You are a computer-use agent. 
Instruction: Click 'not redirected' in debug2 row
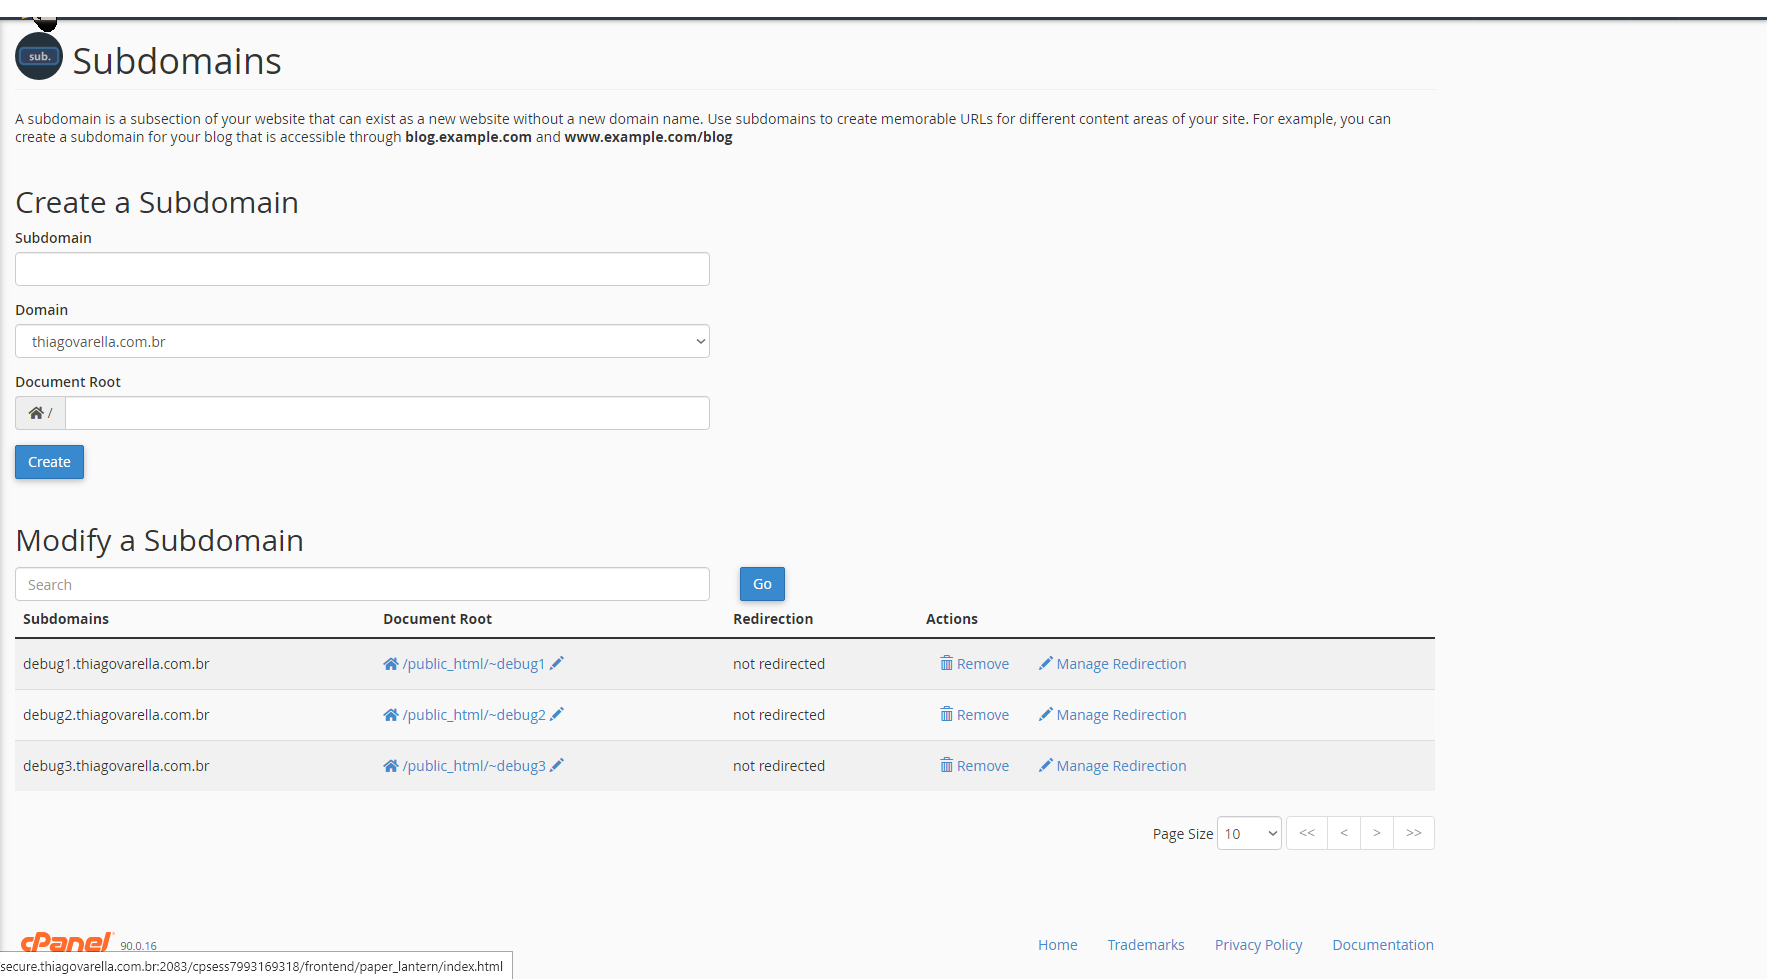tap(779, 715)
